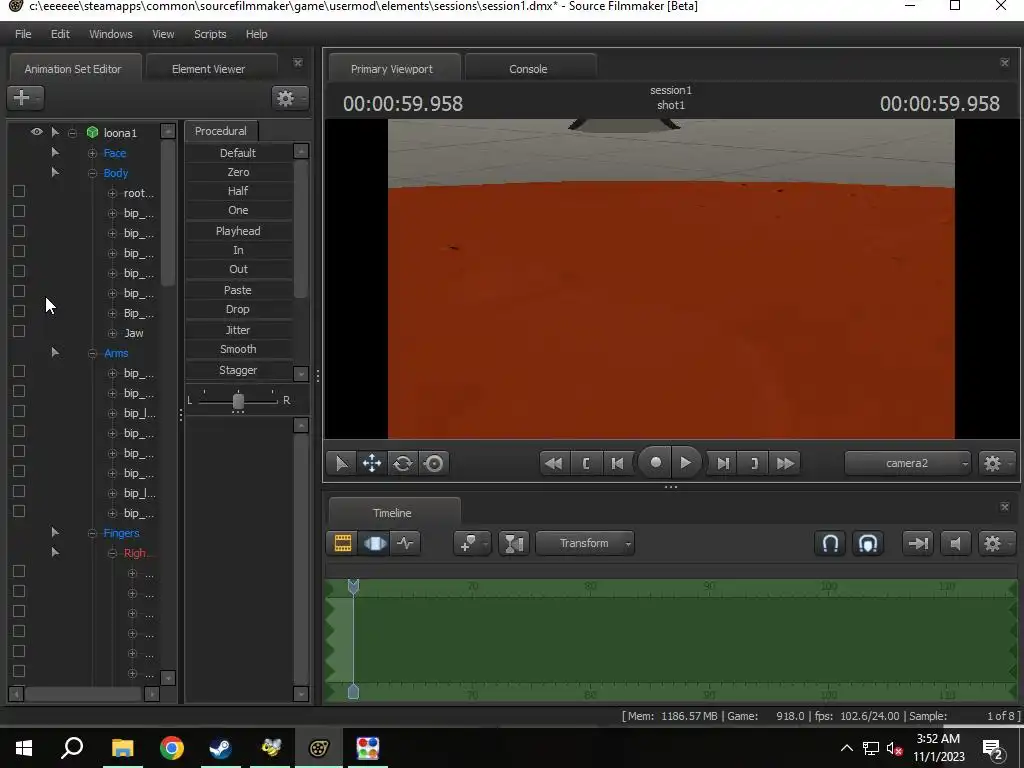Collapse the red Righ... subgroup
This screenshot has width=1024, height=768.
tap(112, 553)
